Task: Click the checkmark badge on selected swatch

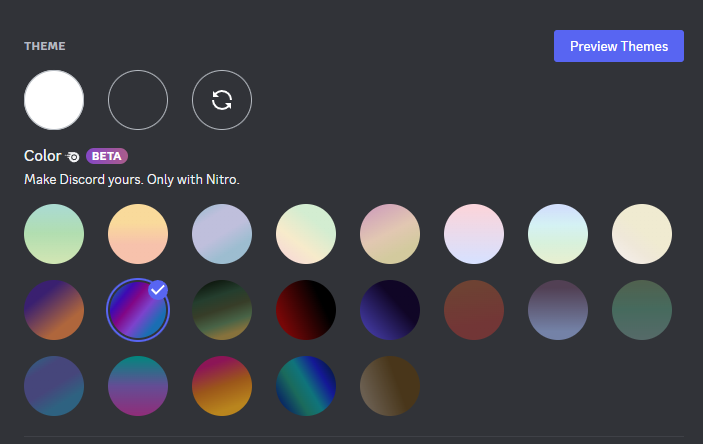Action: [x=158, y=290]
